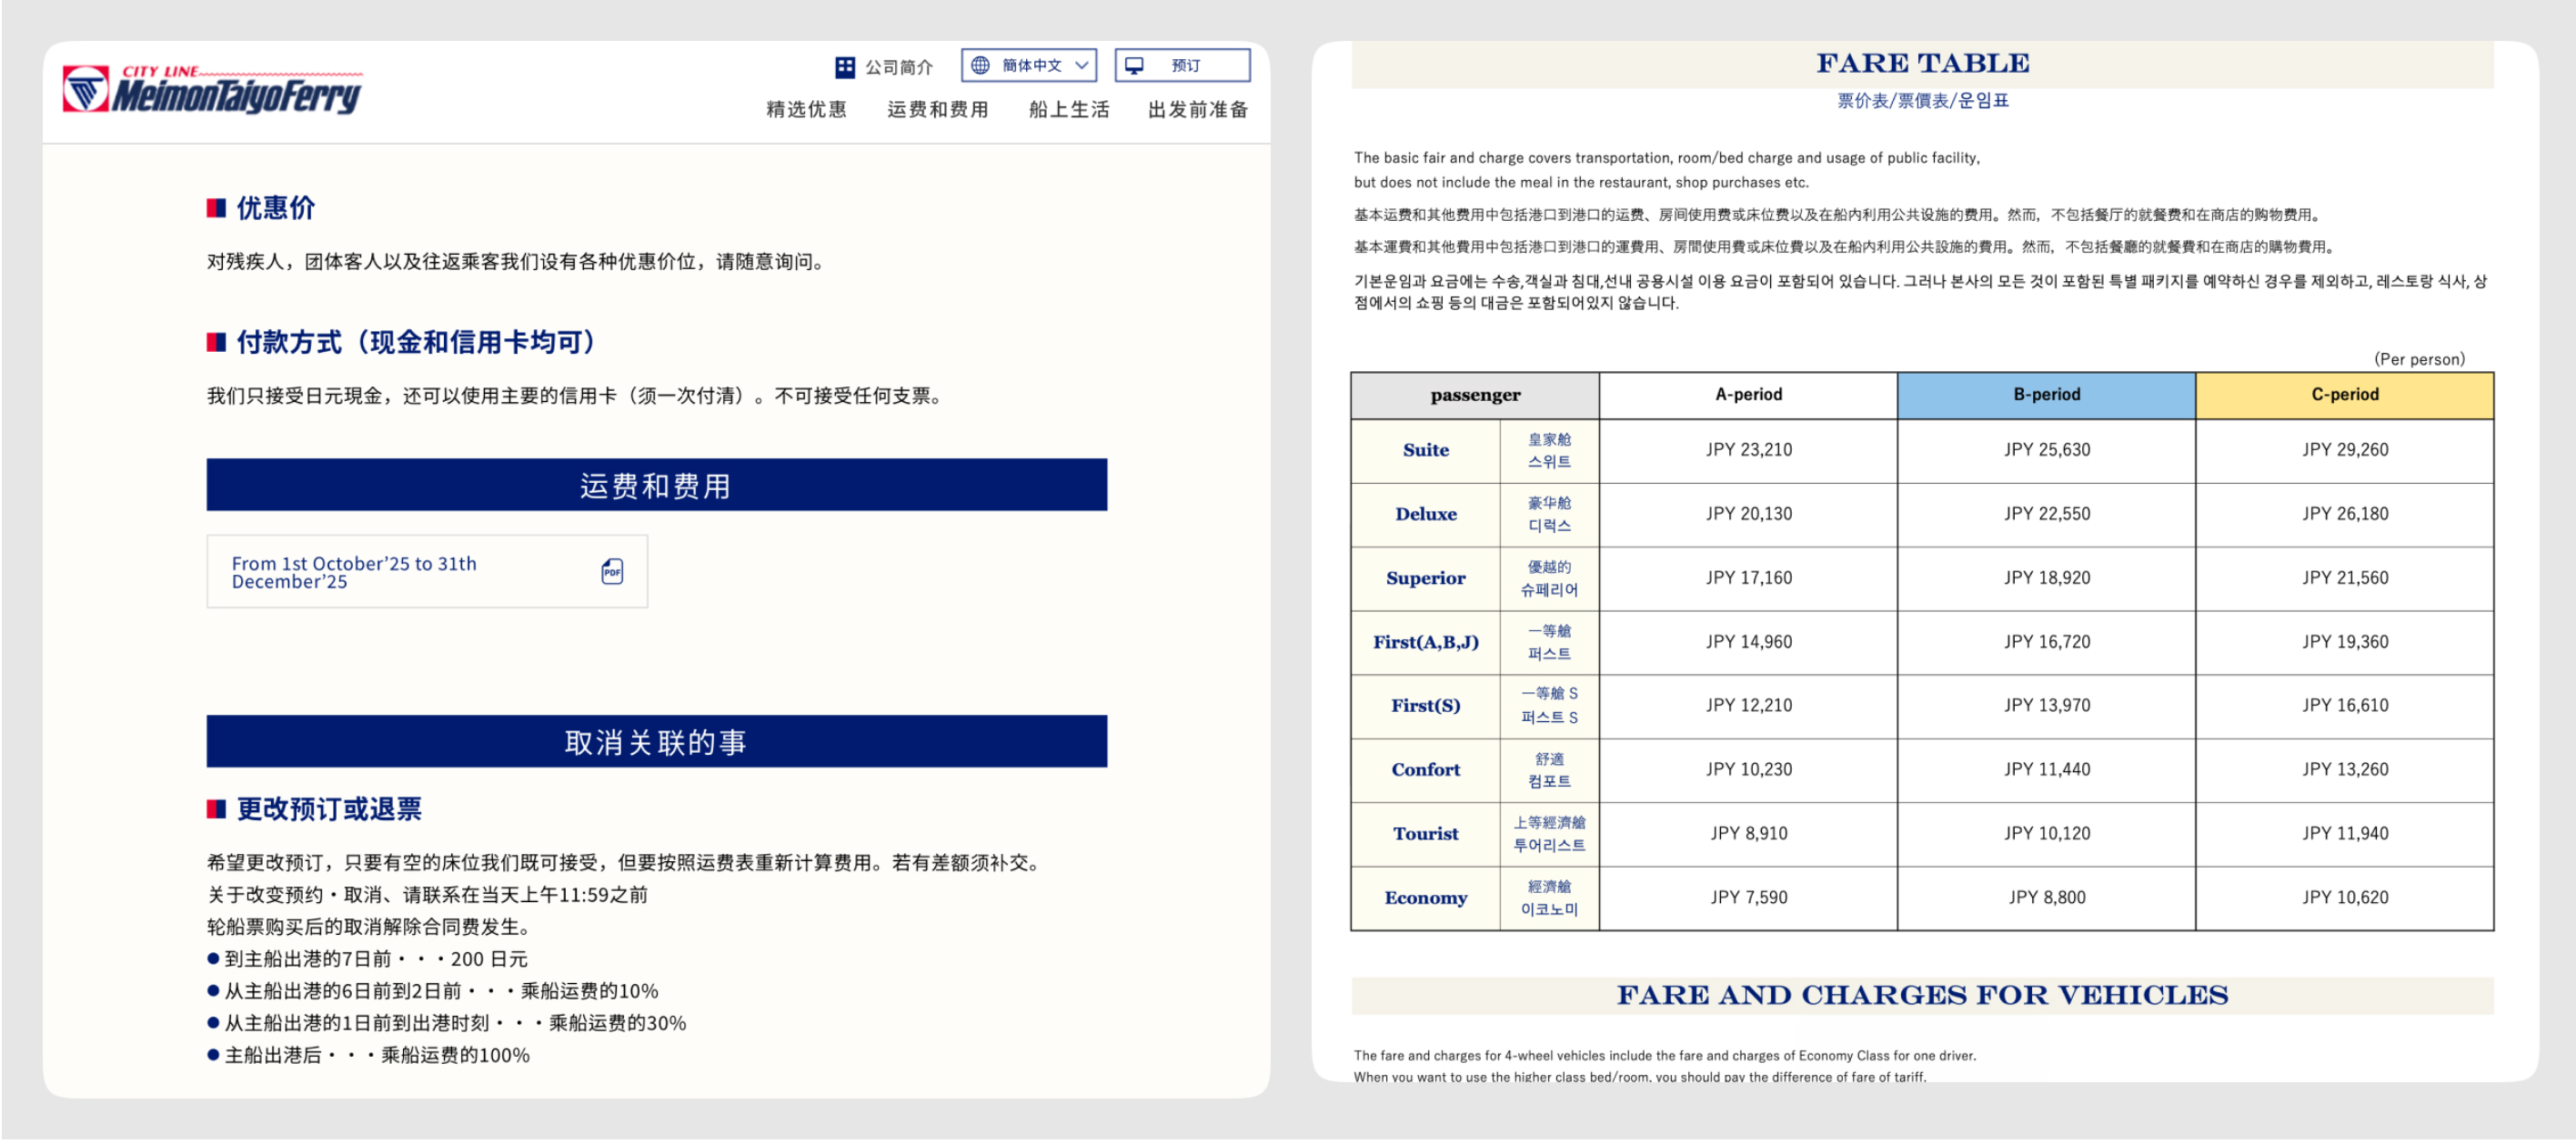The width and height of the screenshot is (2576, 1144).
Task: Click the Meimon Taiyo Ferry logo
Action: [212, 90]
